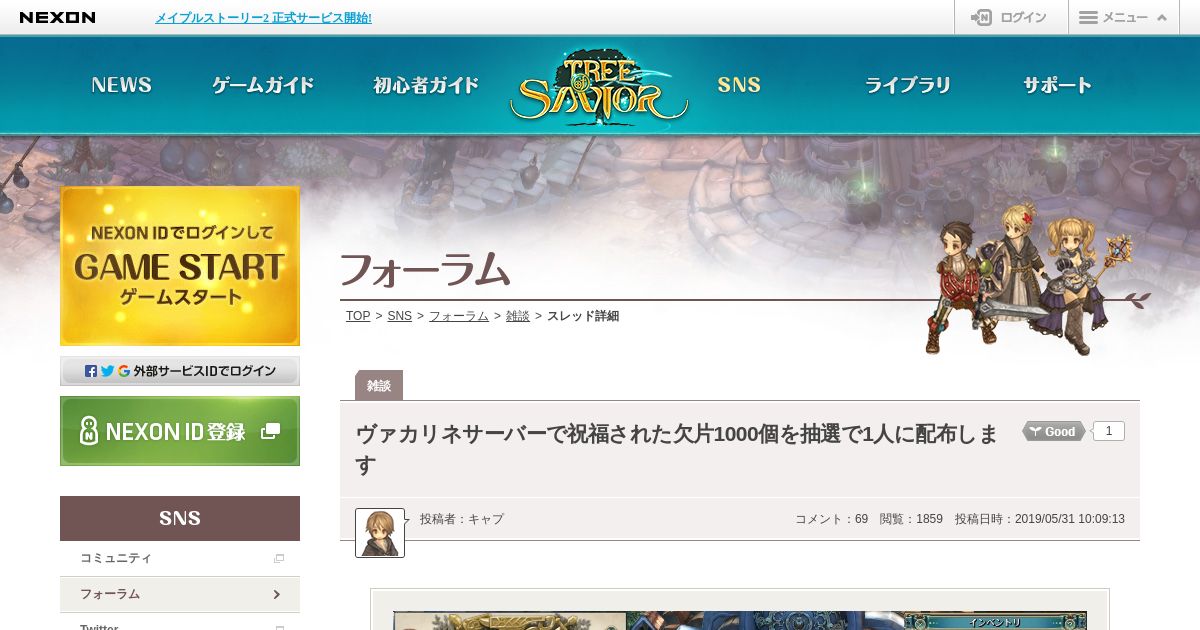
Task: Click the Facebook icon on external login
Action: pyautogui.click(x=91, y=371)
